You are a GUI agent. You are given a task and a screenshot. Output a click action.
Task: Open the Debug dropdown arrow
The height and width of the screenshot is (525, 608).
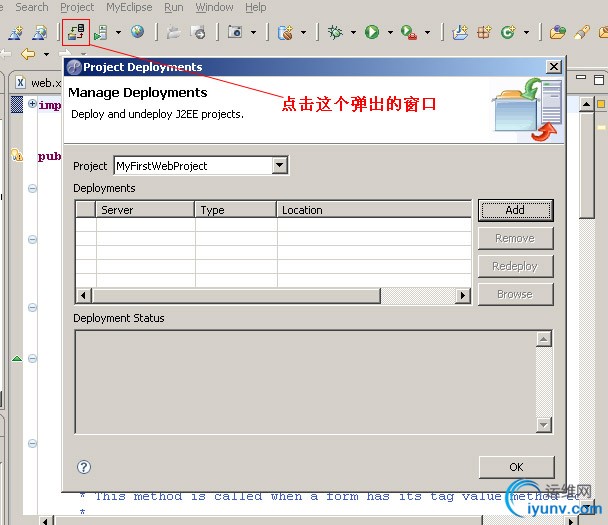pos(353,33)
